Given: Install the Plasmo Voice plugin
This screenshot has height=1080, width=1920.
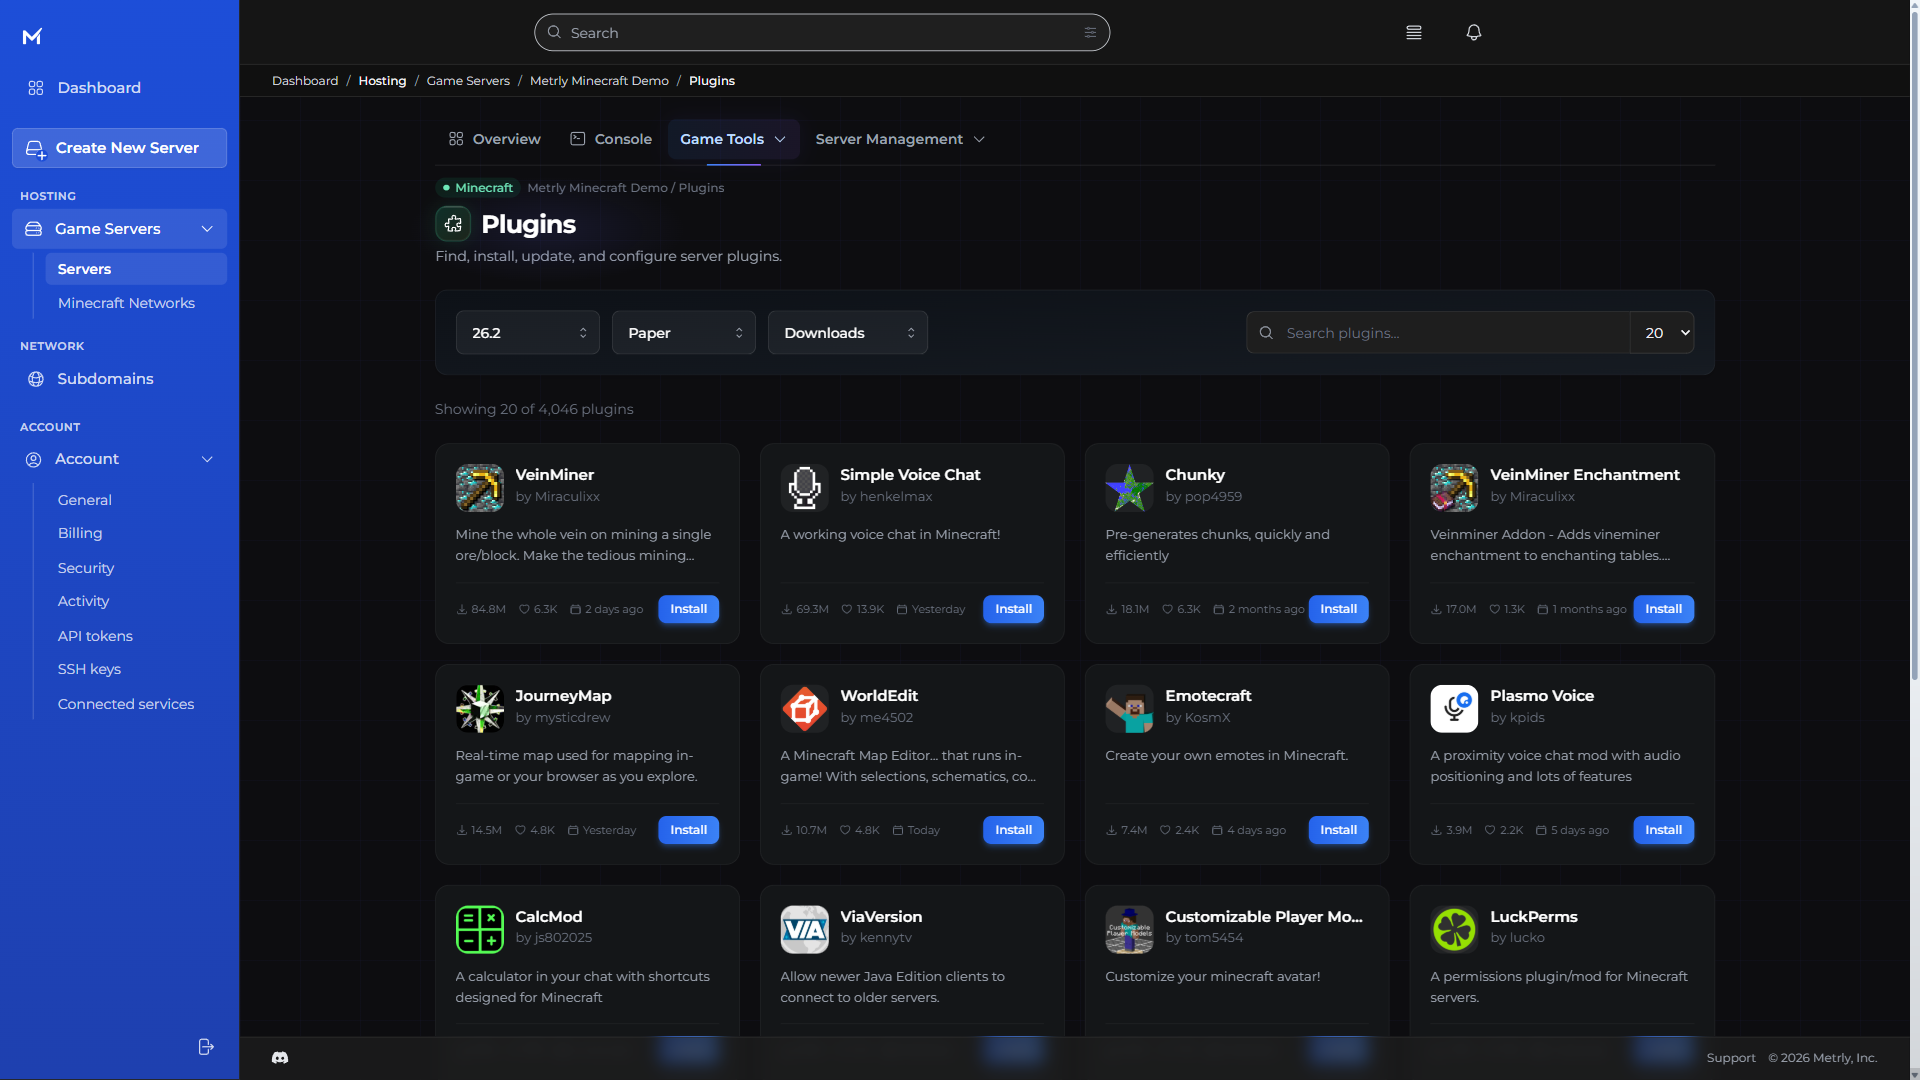Looking at the screenshot, I should (1664, 830).
